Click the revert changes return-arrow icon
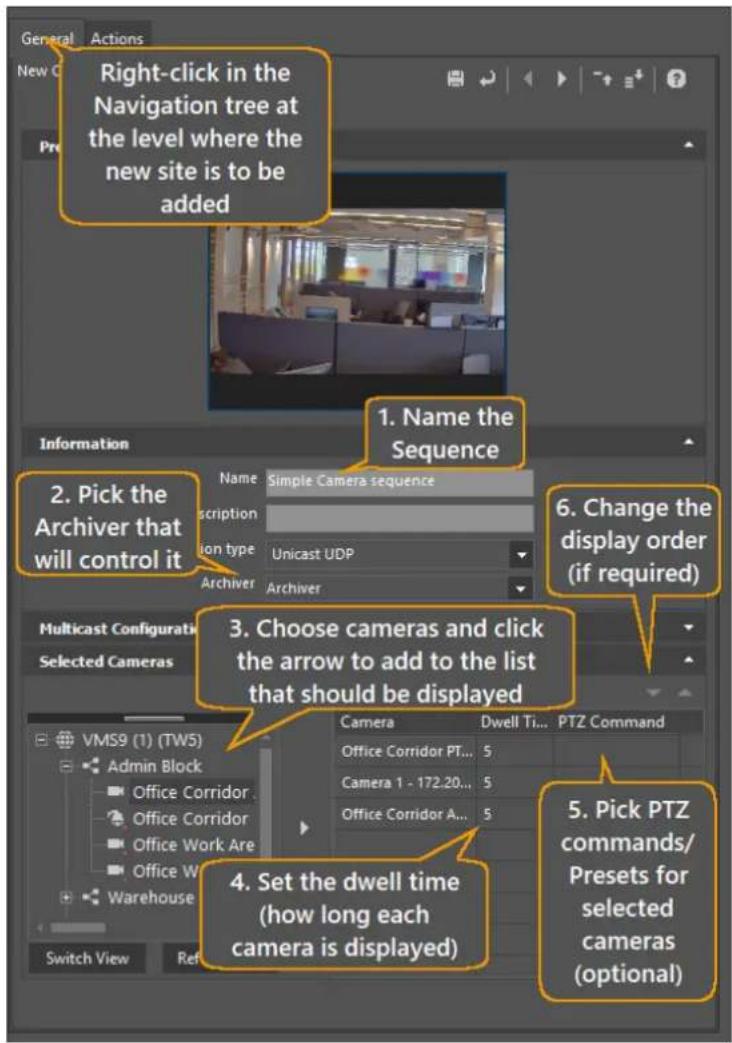This screenshot has height=1043, width=732. 488,79
